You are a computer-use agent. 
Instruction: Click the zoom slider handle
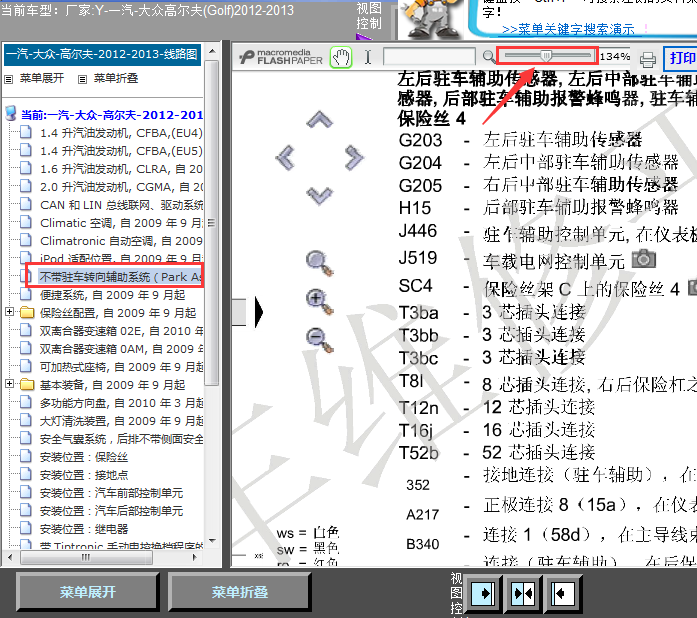pos(546,56)
